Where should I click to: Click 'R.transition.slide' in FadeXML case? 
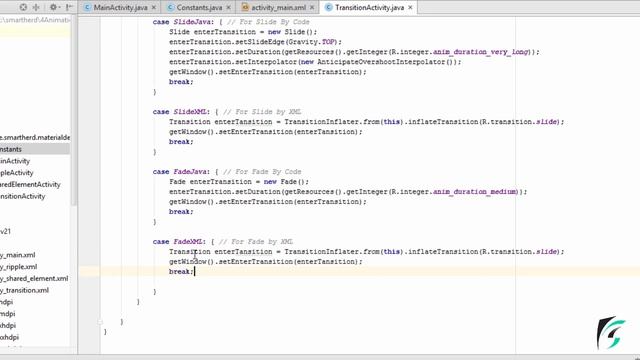(520, 252)
